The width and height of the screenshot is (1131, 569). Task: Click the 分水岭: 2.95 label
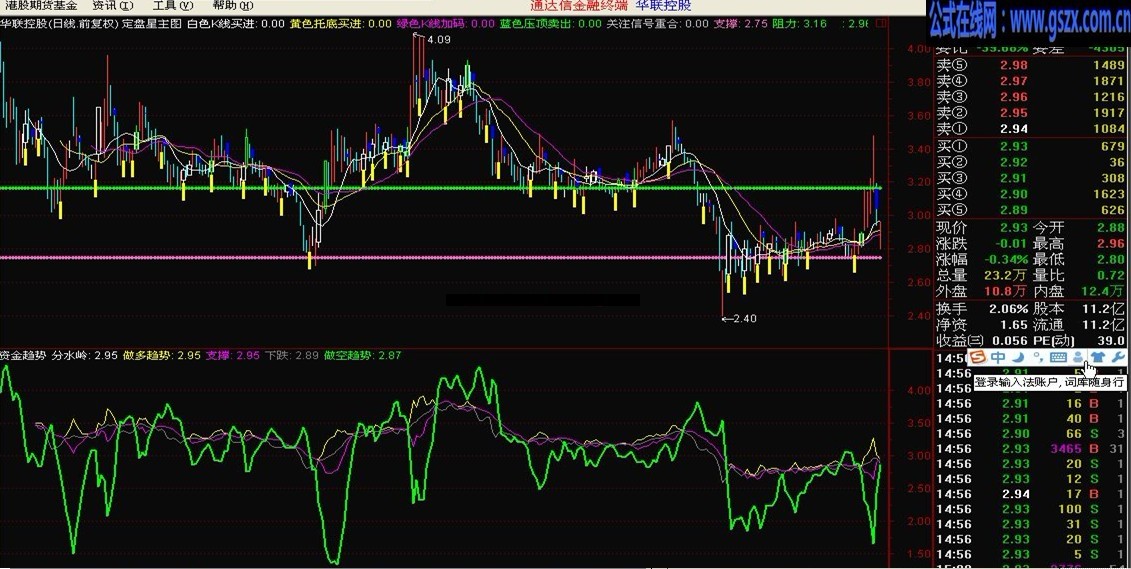coord(85,355)
